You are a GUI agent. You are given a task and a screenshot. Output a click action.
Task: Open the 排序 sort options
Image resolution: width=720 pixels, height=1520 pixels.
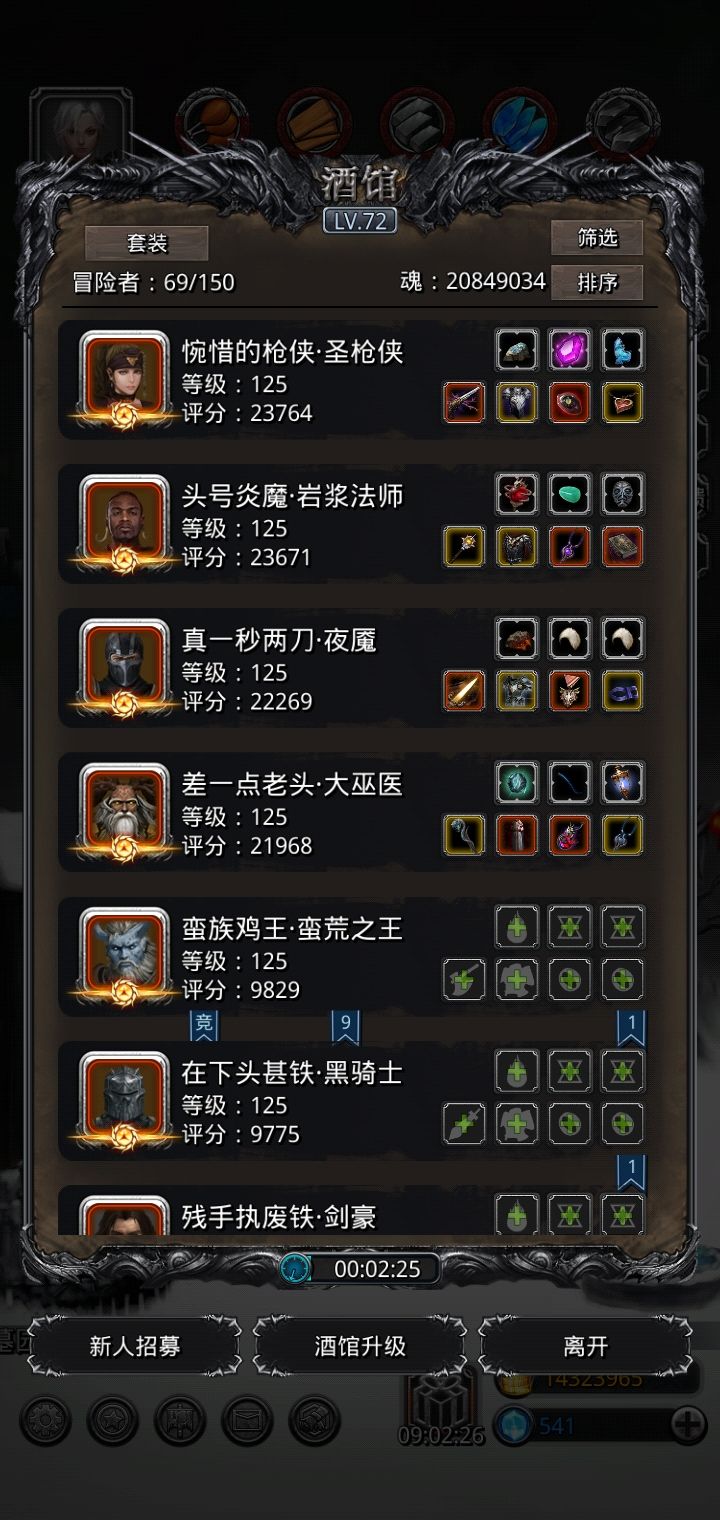coord(597,283)
